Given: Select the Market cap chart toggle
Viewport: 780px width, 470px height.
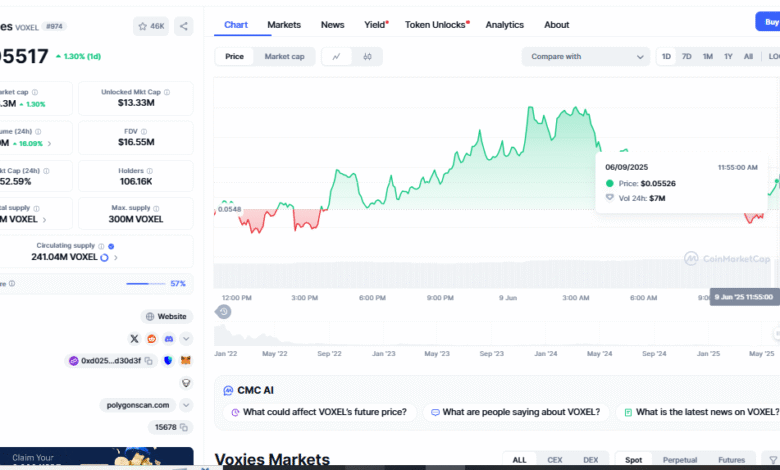Looking at the screenshot, I should 284,57.
